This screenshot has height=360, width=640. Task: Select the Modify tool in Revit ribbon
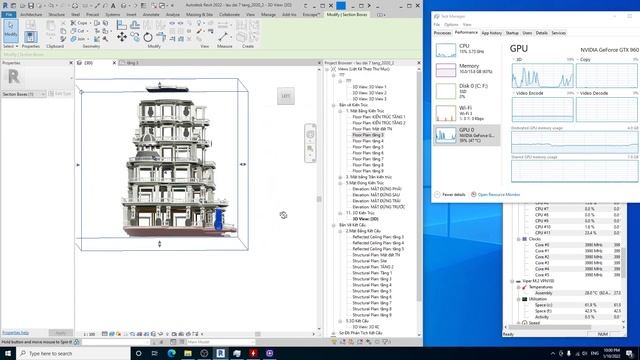pyautogui.click(x=11, y=31)
